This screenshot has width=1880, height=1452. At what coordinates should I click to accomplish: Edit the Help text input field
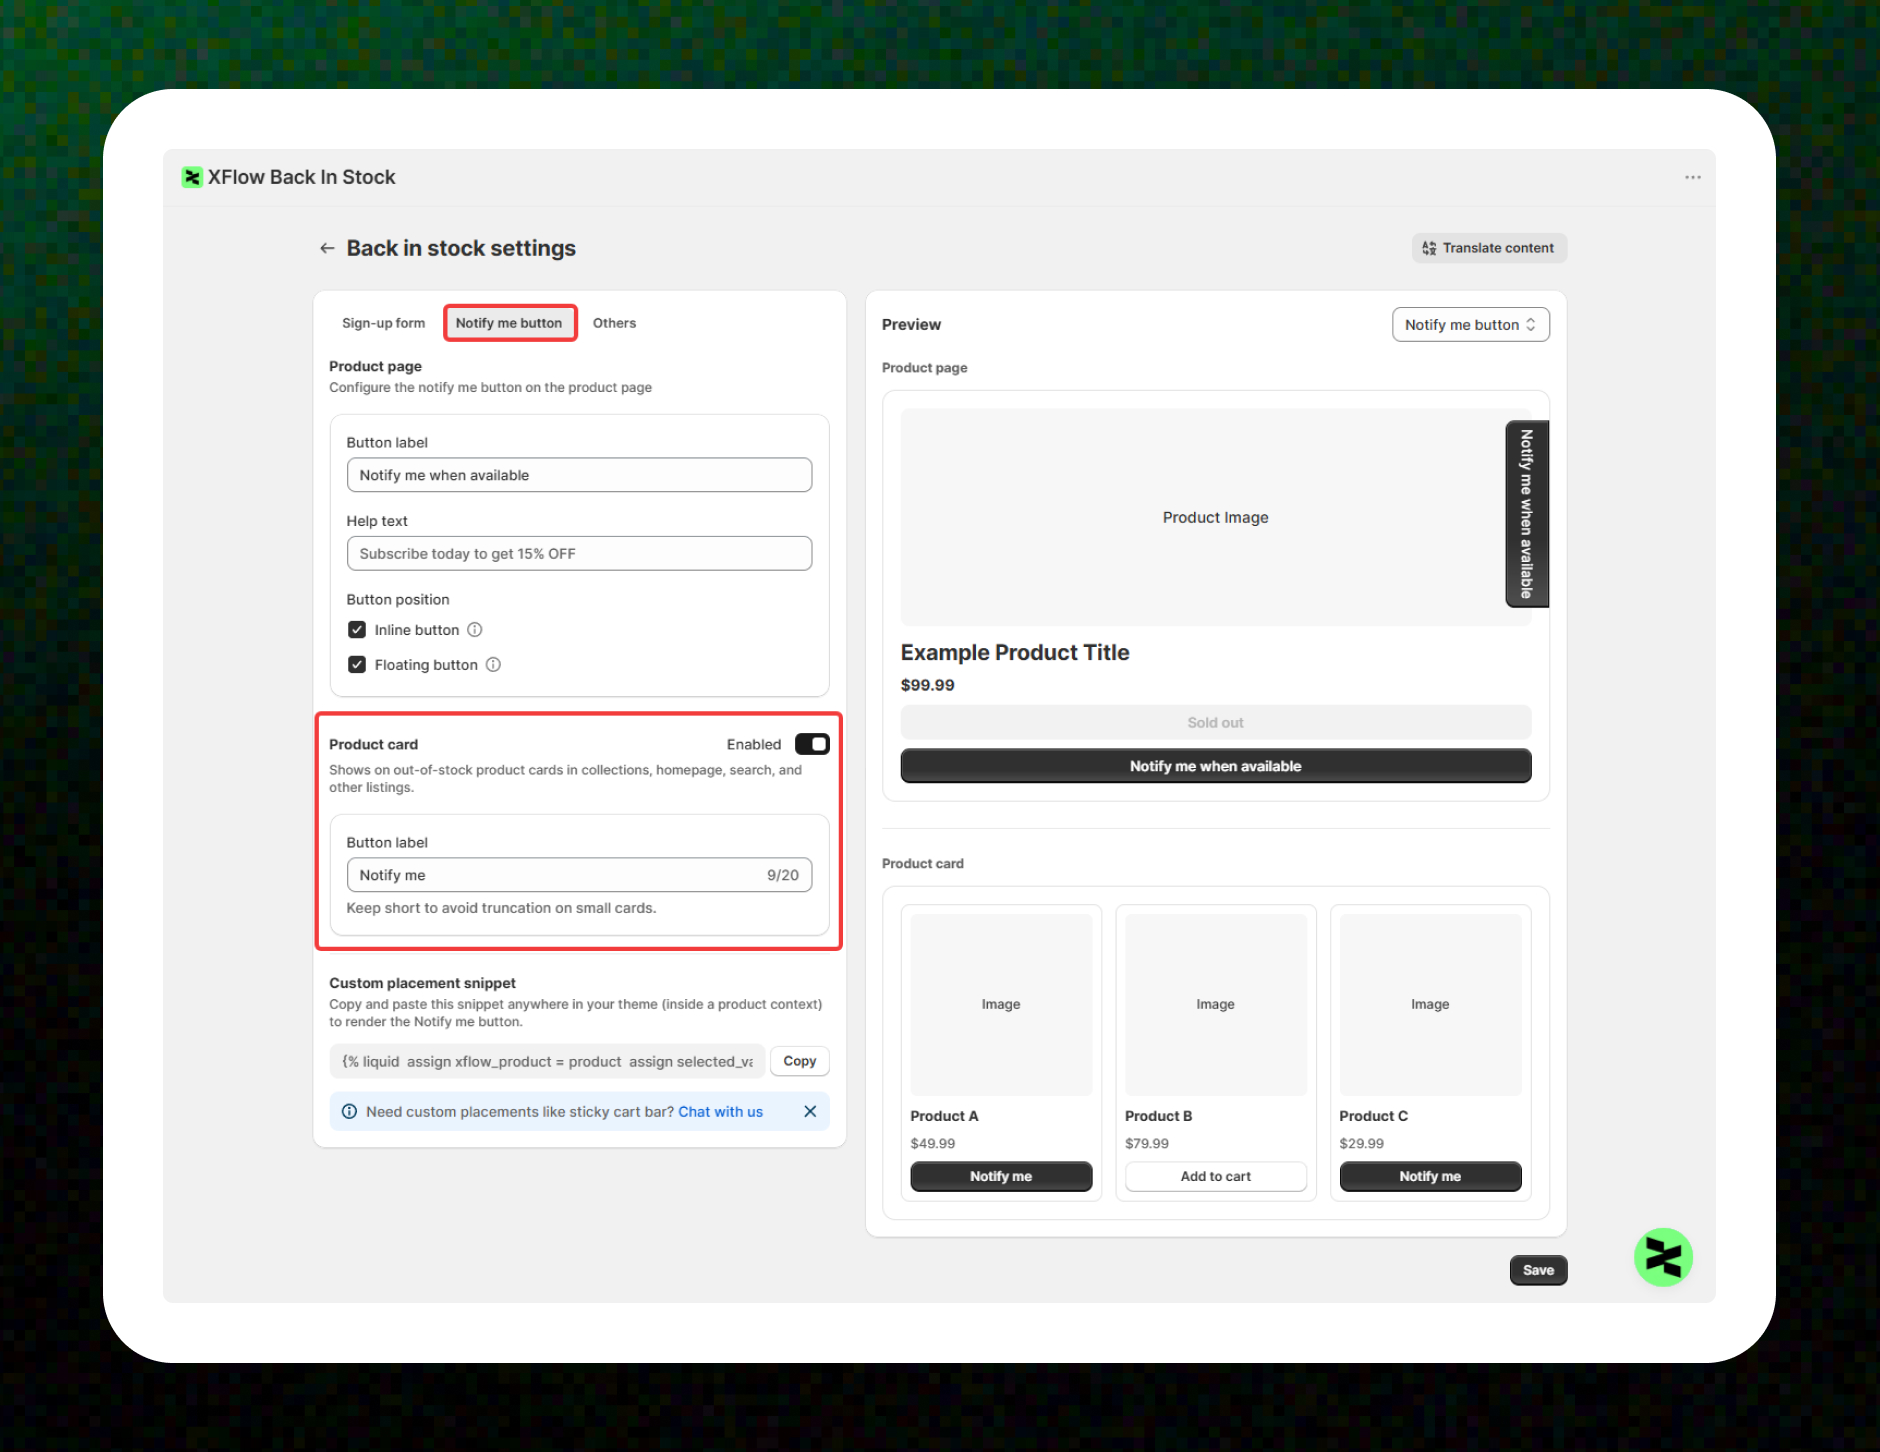click(x=579, y=554)
